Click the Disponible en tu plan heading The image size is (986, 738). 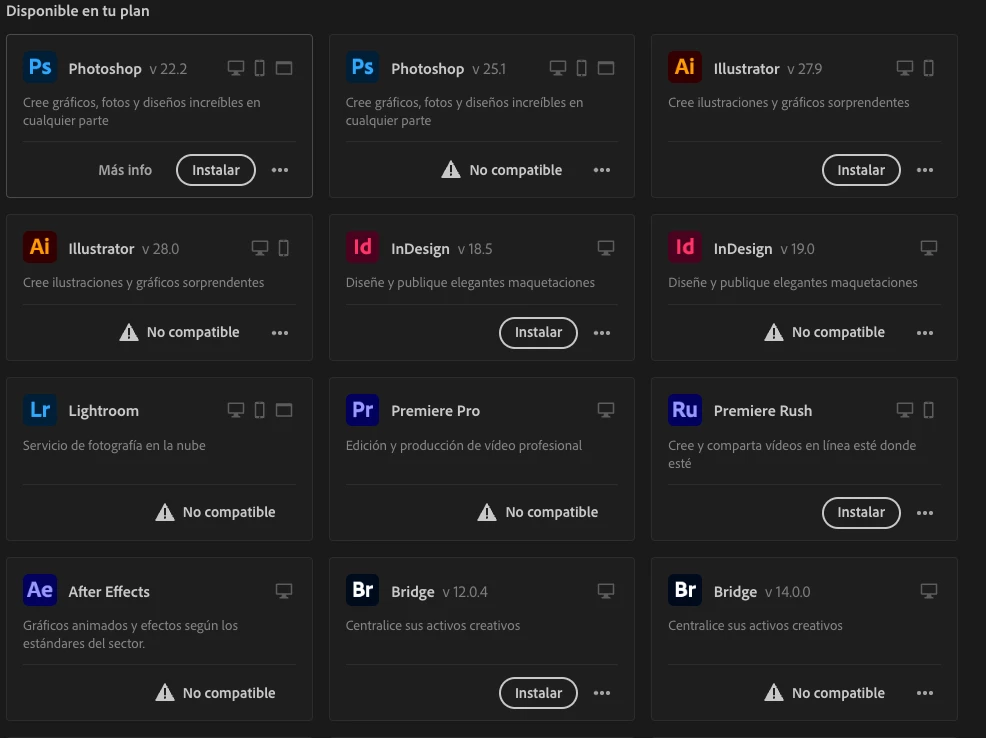pyautogui.click(x=78, y=11)
